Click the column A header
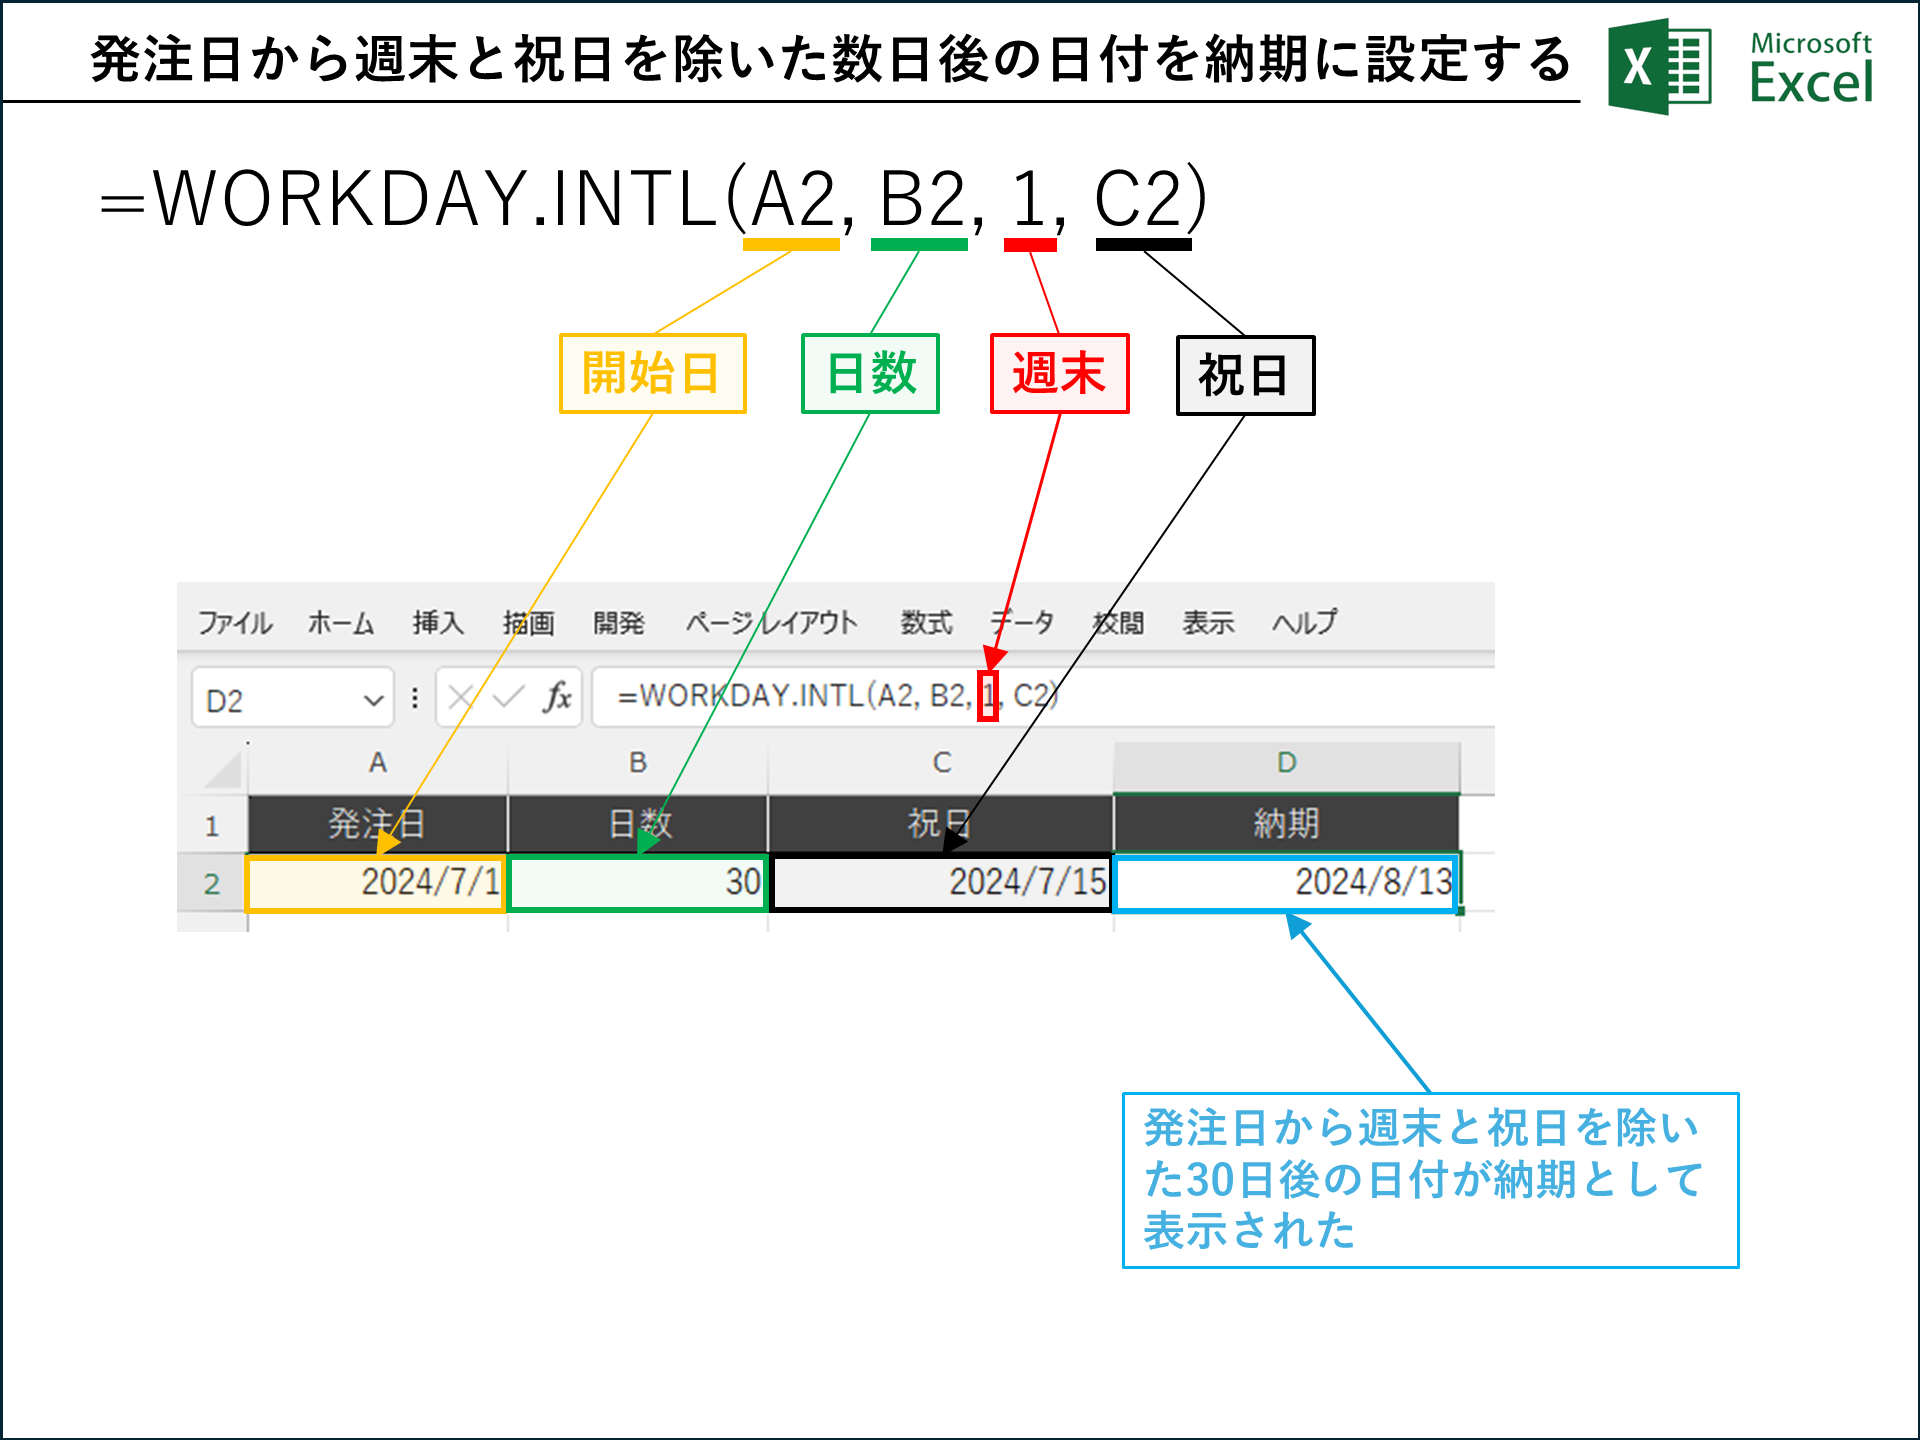Image resolution: width=1920 pixels, height=1440 pixels. tap(378, 762)
